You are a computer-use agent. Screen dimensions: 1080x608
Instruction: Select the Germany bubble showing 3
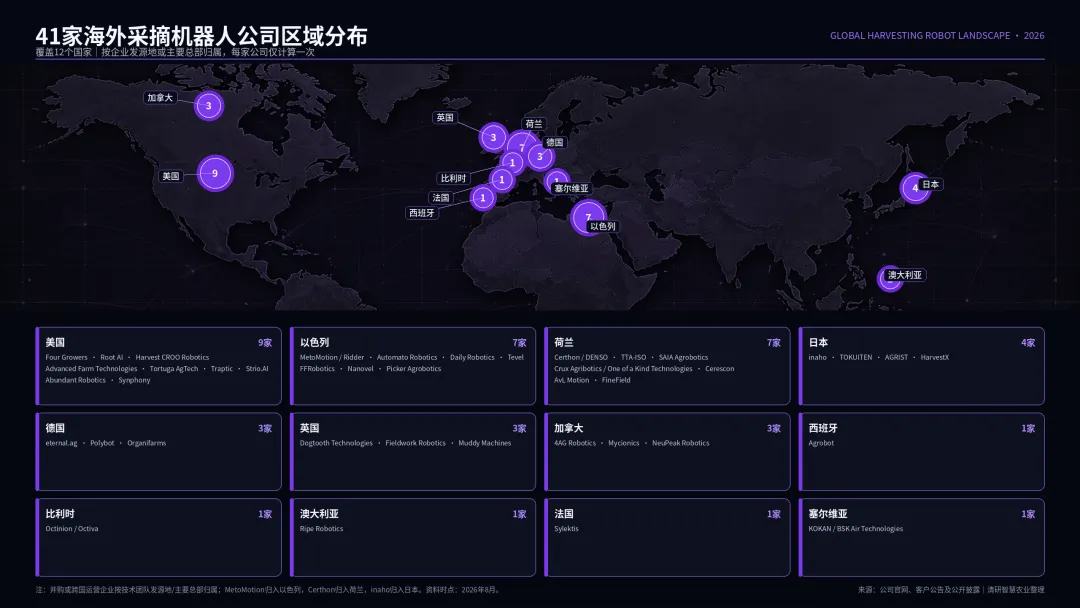click(x=540, y=156)
